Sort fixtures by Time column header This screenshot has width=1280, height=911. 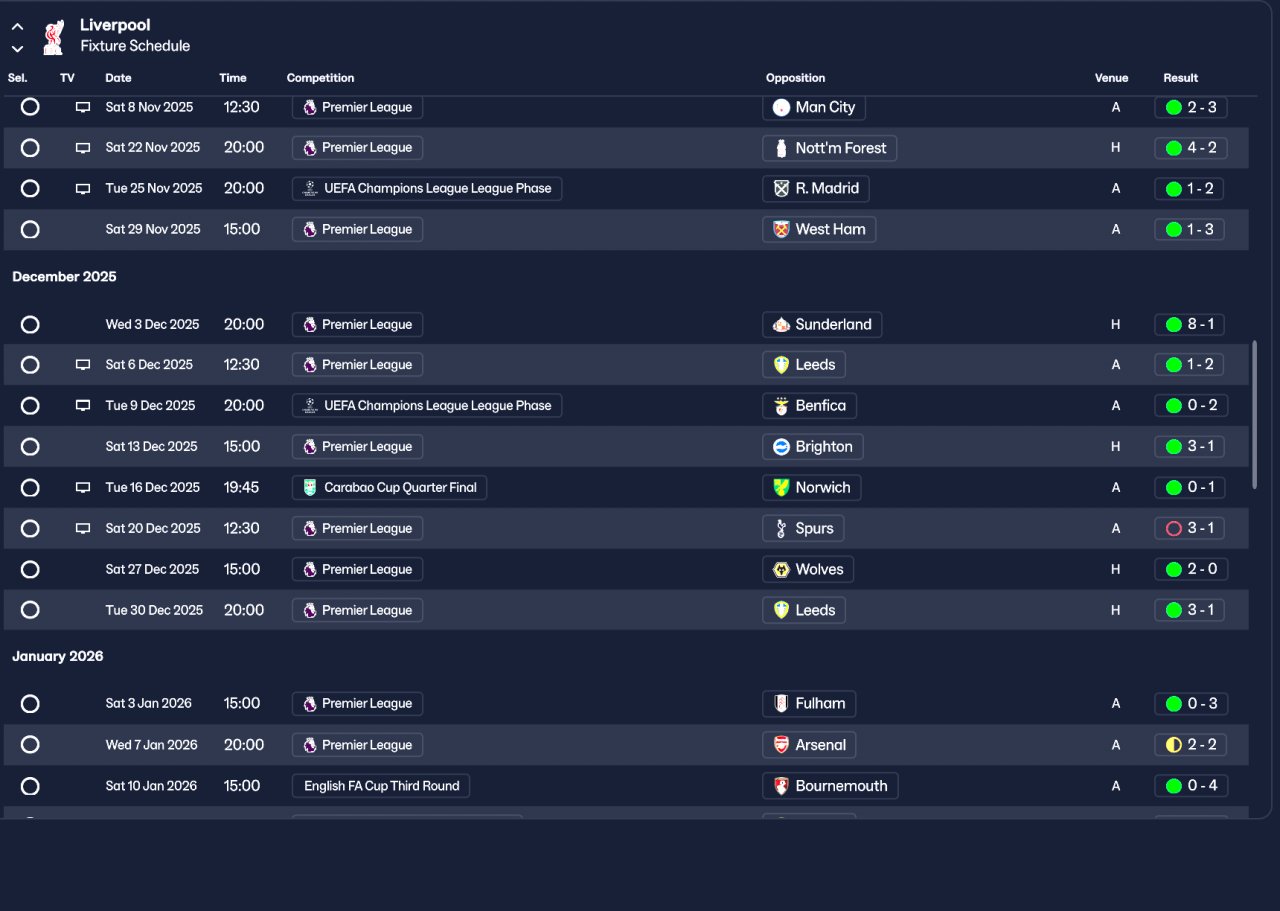(x=233, y=78)
